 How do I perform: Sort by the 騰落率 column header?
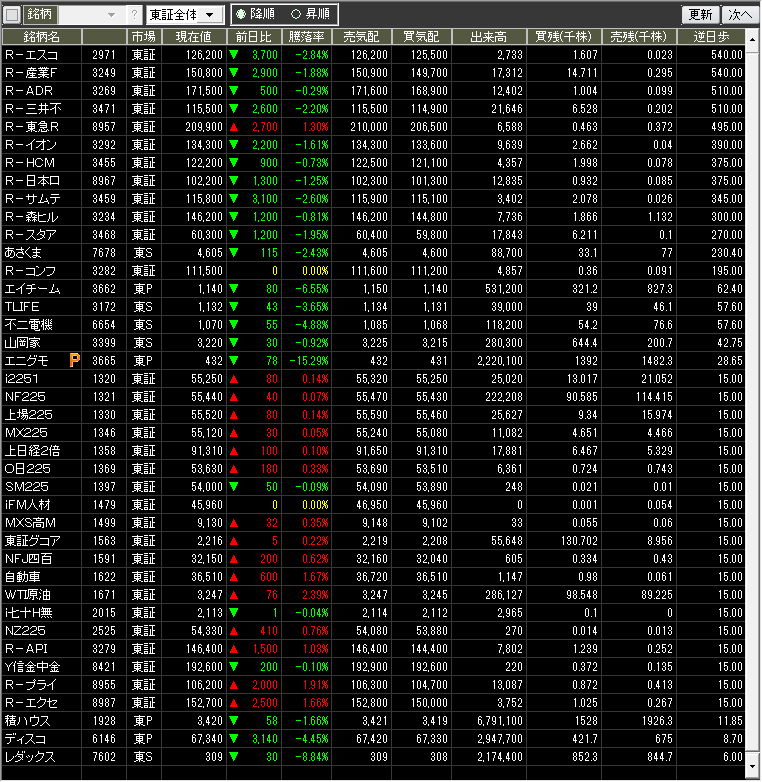pyautogui.click(x=306, y=36)
